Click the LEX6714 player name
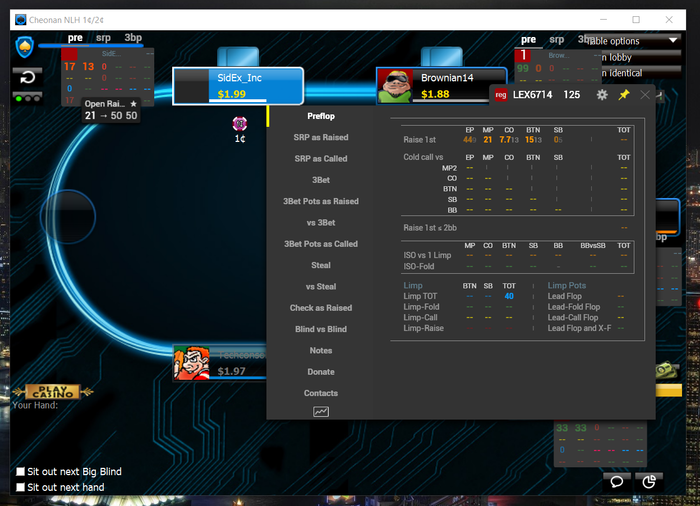700x506 pixels. coord(532,95)
